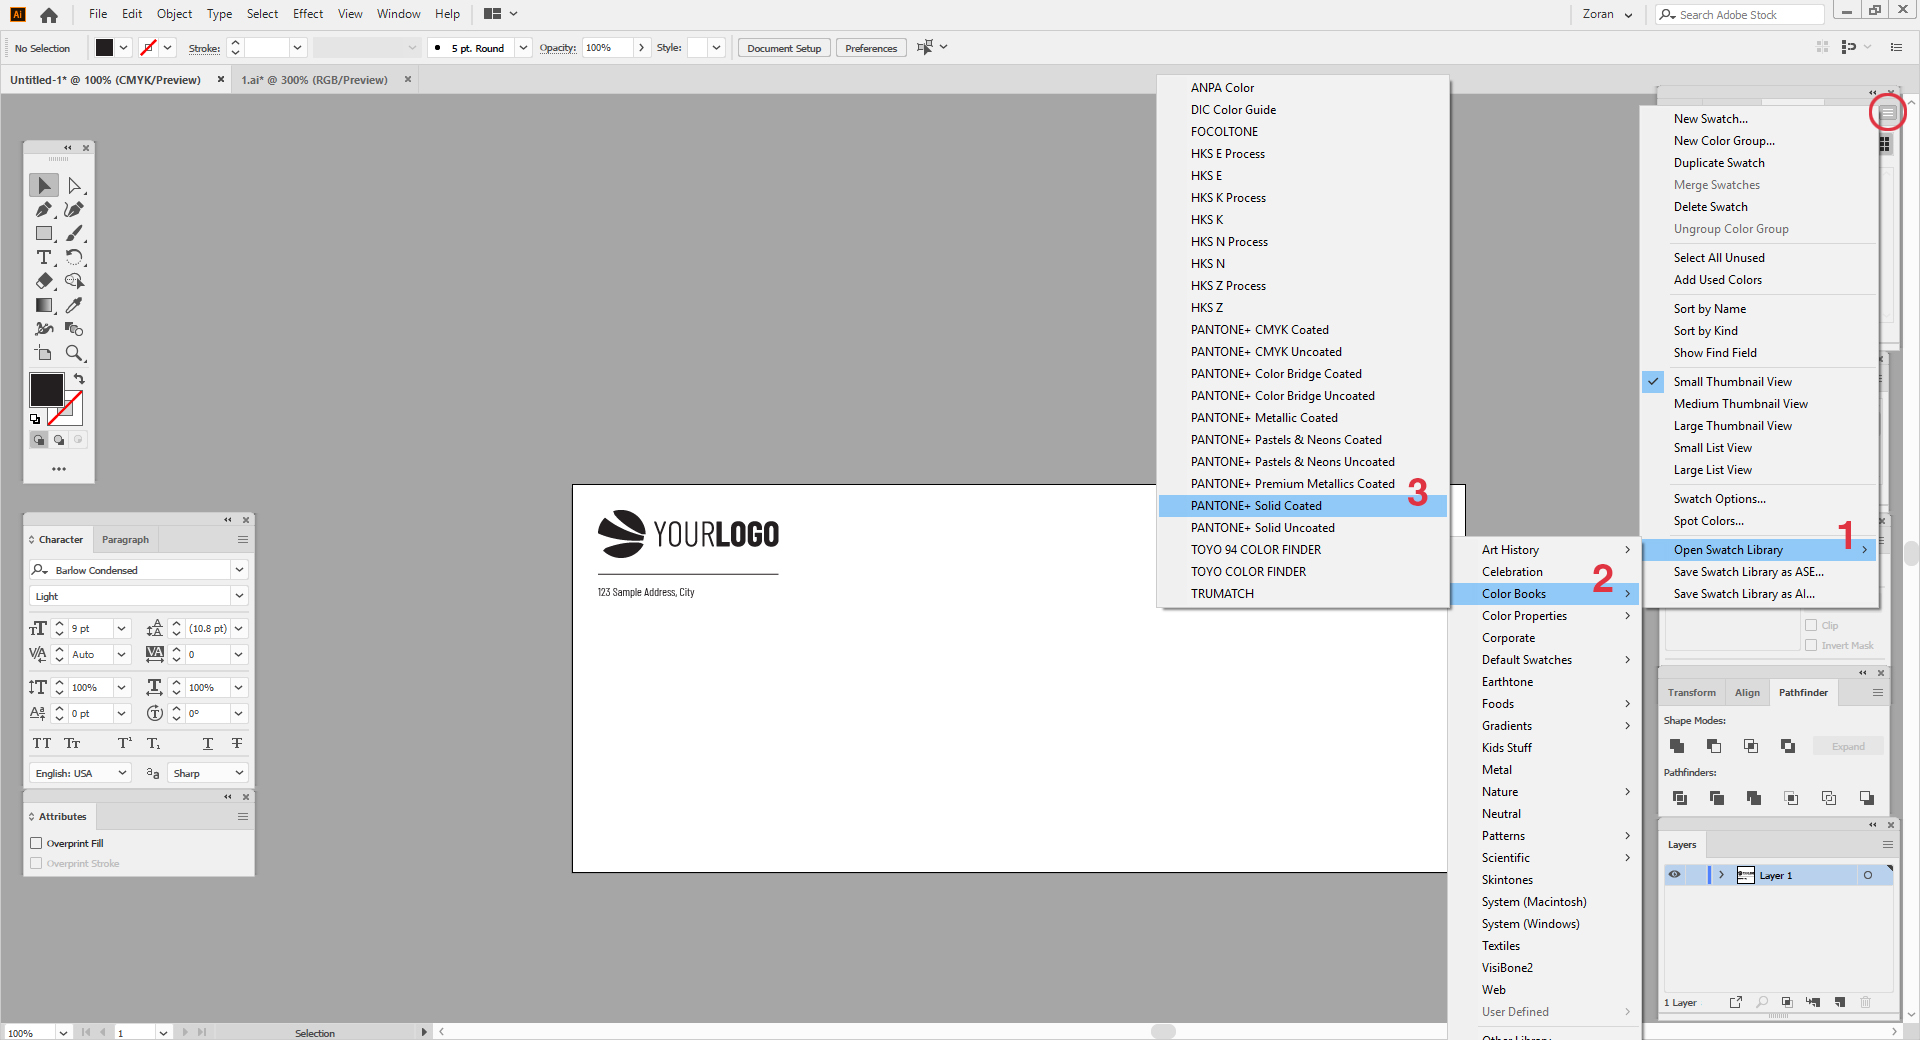
Task: Toggle Subscript text style
Action: pyautogui.click(x=154, y=743)
